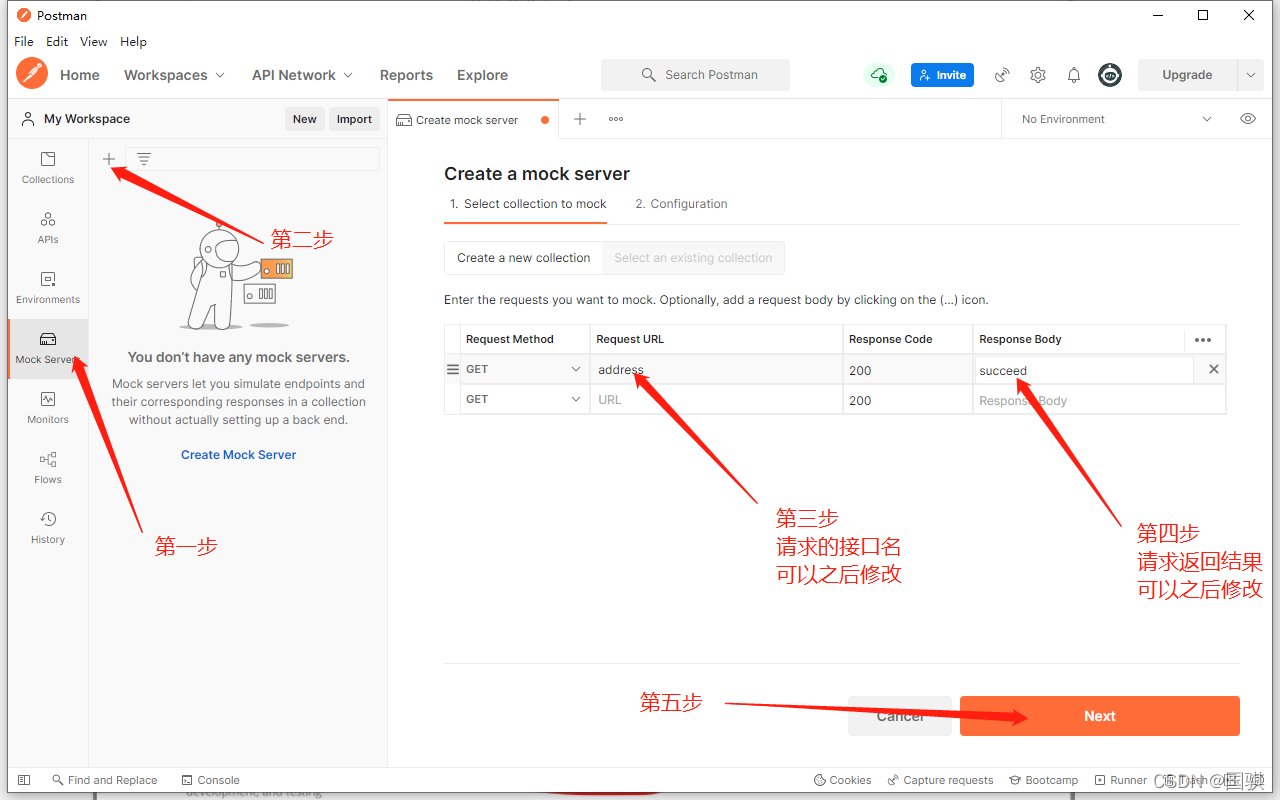Viewport: 1280px width, 800px height.
Task: Click the Postman logo icon
Action: coord(32,74)
